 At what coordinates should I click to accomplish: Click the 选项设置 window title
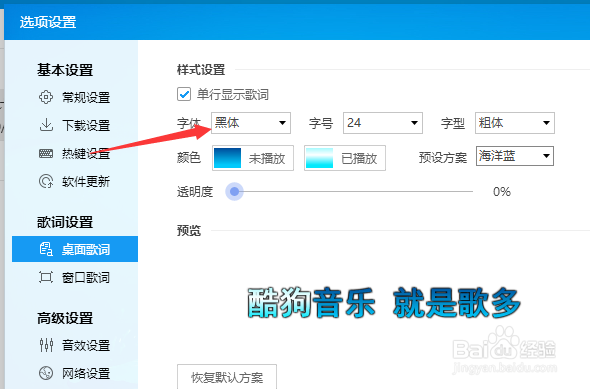[x=48, y=22]
